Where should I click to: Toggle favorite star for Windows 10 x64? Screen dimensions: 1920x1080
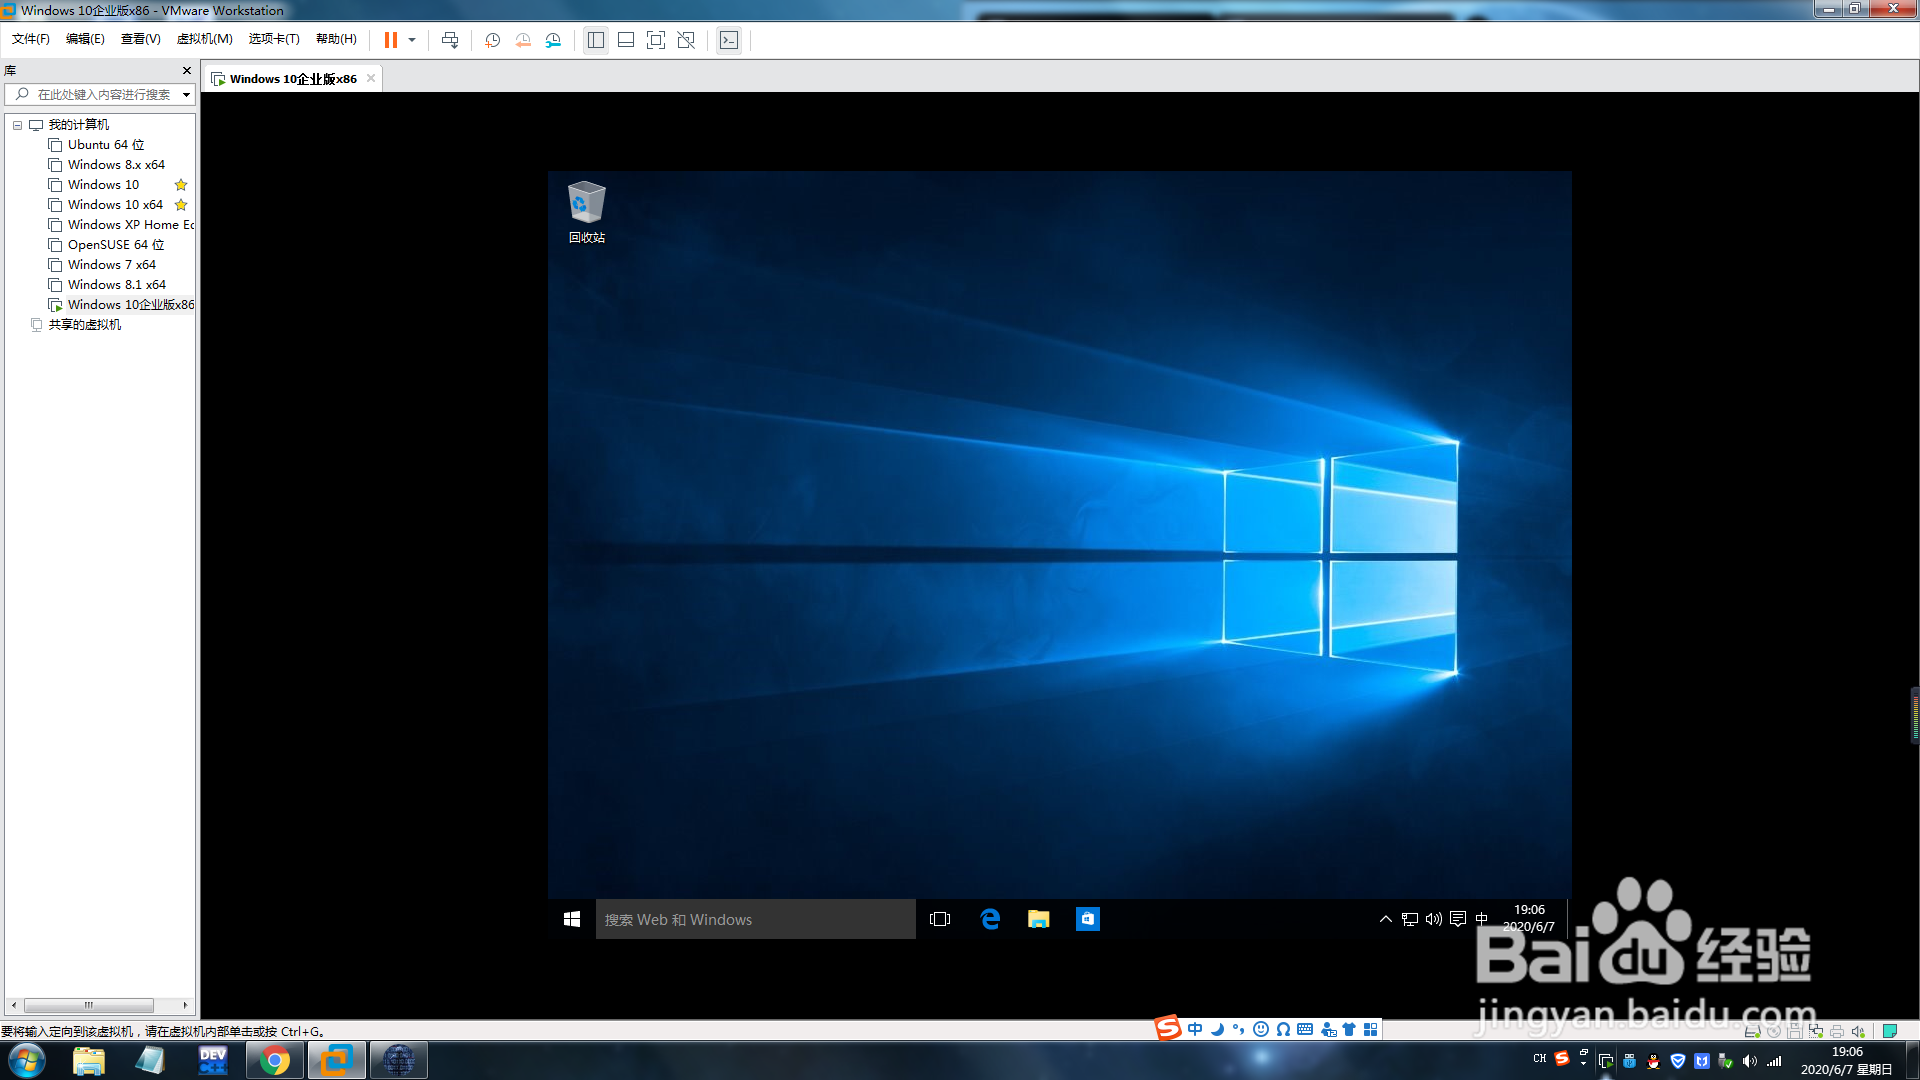181,205
